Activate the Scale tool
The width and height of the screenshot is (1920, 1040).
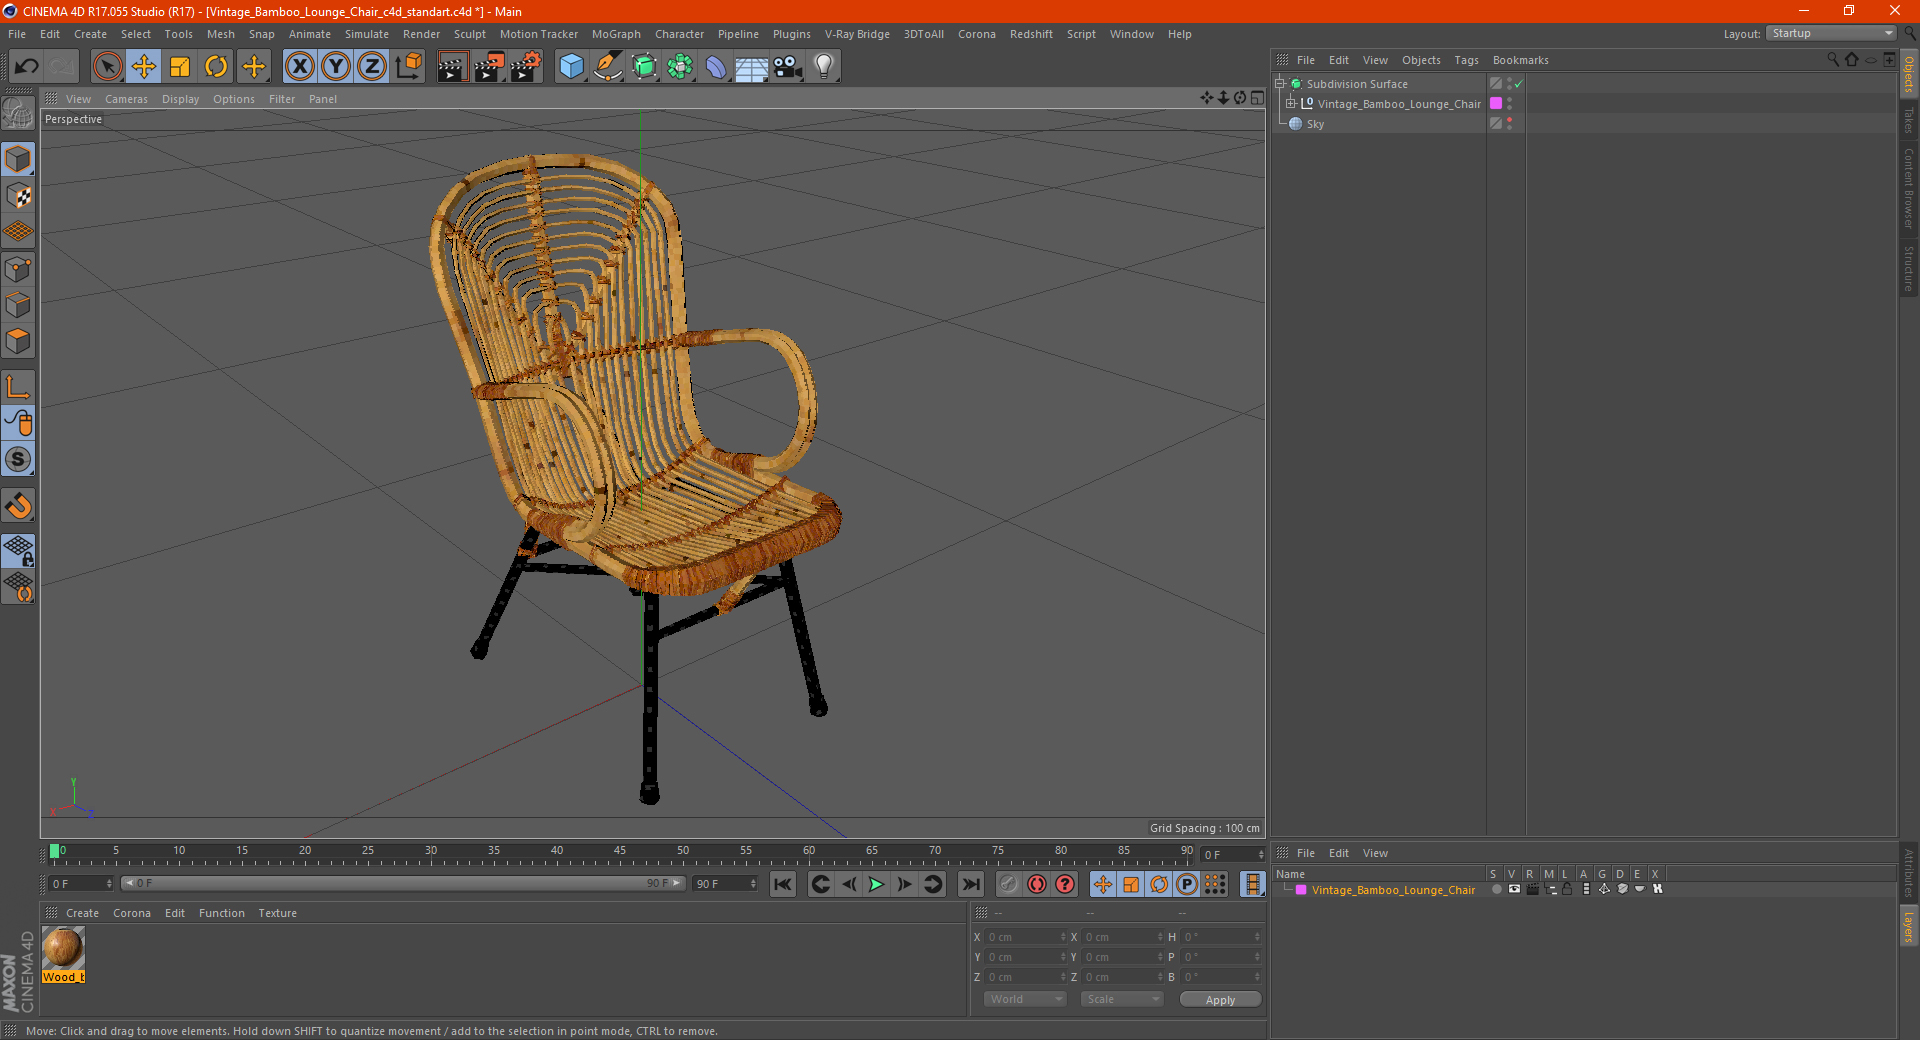click(x=180, y=67)
